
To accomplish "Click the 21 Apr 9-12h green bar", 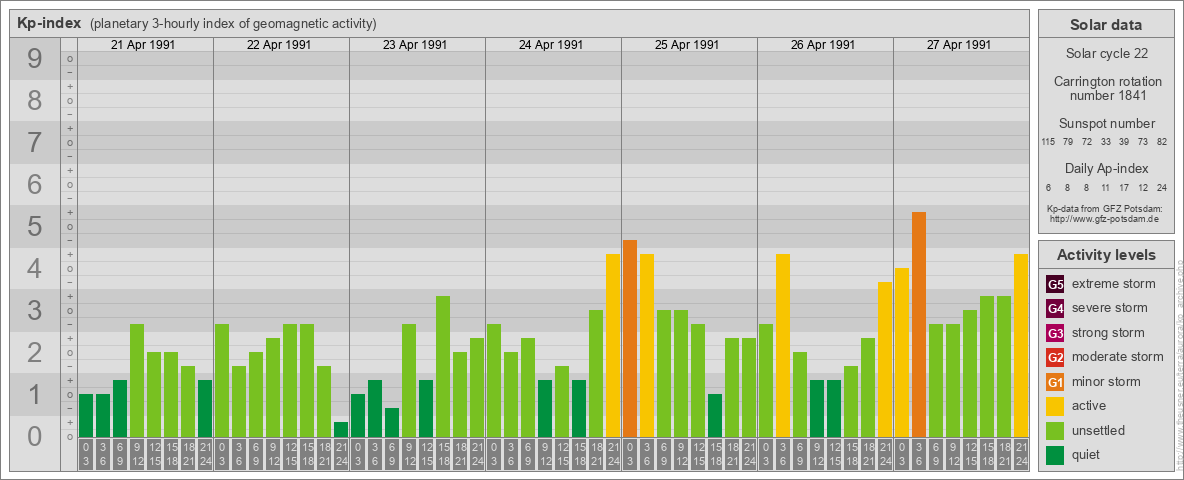I will tap(137, 380).
